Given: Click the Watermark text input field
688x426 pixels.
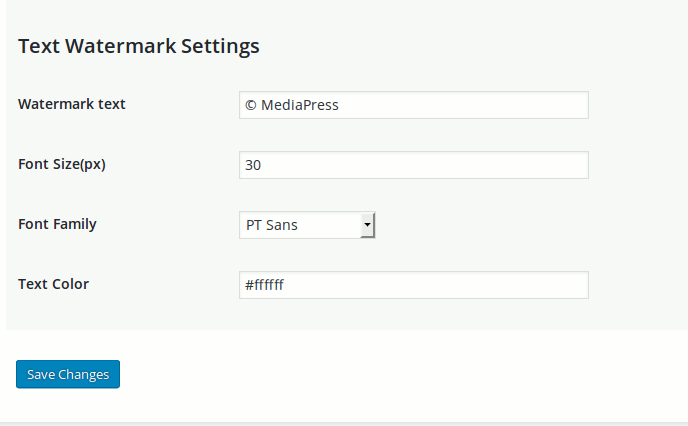Looking at the screenshot, I should pos(414,105).
